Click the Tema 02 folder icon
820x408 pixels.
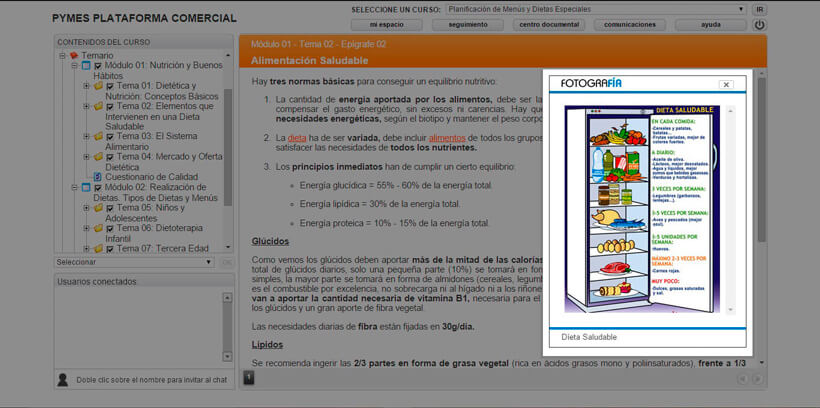[98, 106]
